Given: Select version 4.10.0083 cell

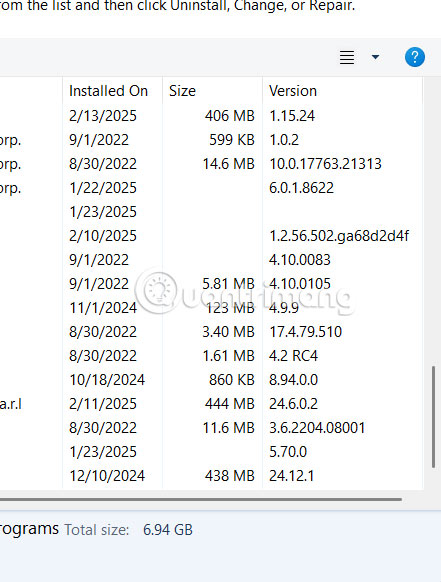Looking at the screenshot, I should 300,260.
